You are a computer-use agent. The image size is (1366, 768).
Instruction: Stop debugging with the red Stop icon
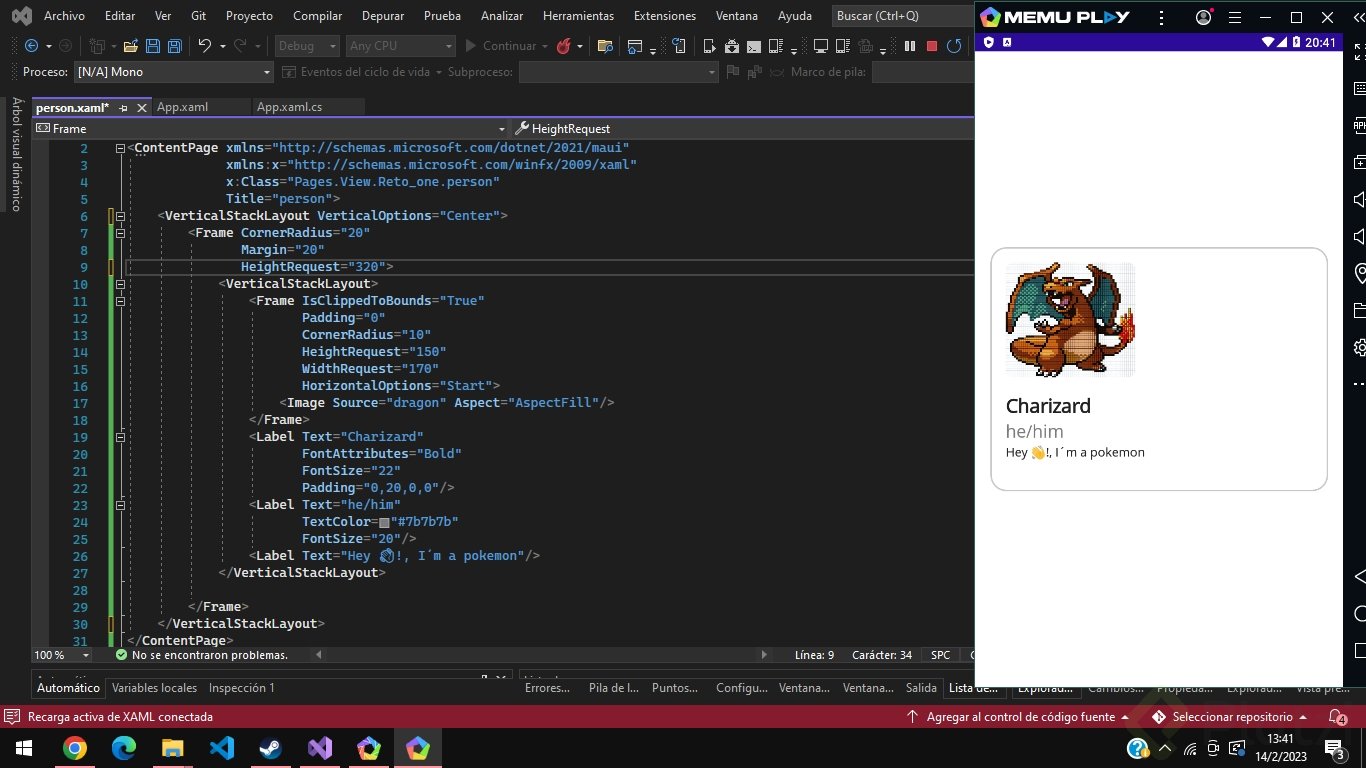(x=932, y=45)
